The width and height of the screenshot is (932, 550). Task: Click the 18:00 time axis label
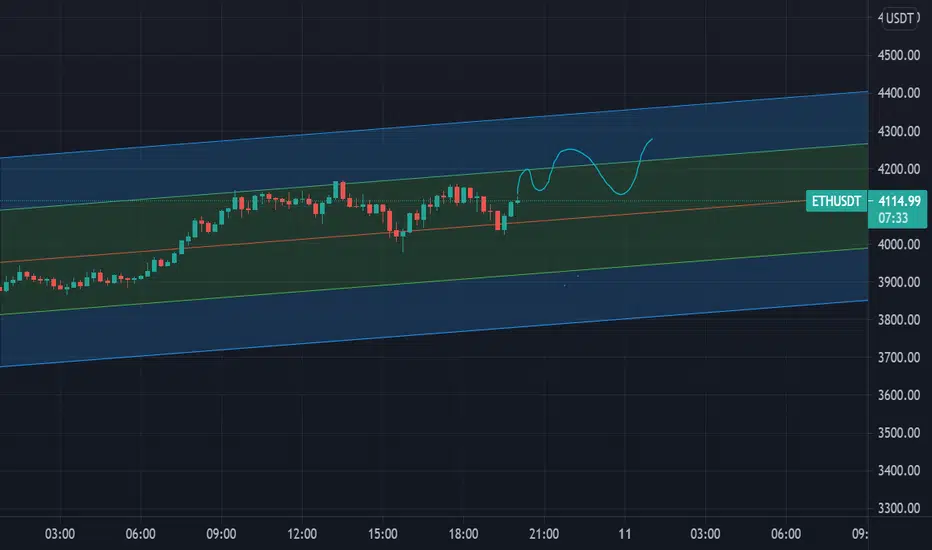[x=464, y=534]
